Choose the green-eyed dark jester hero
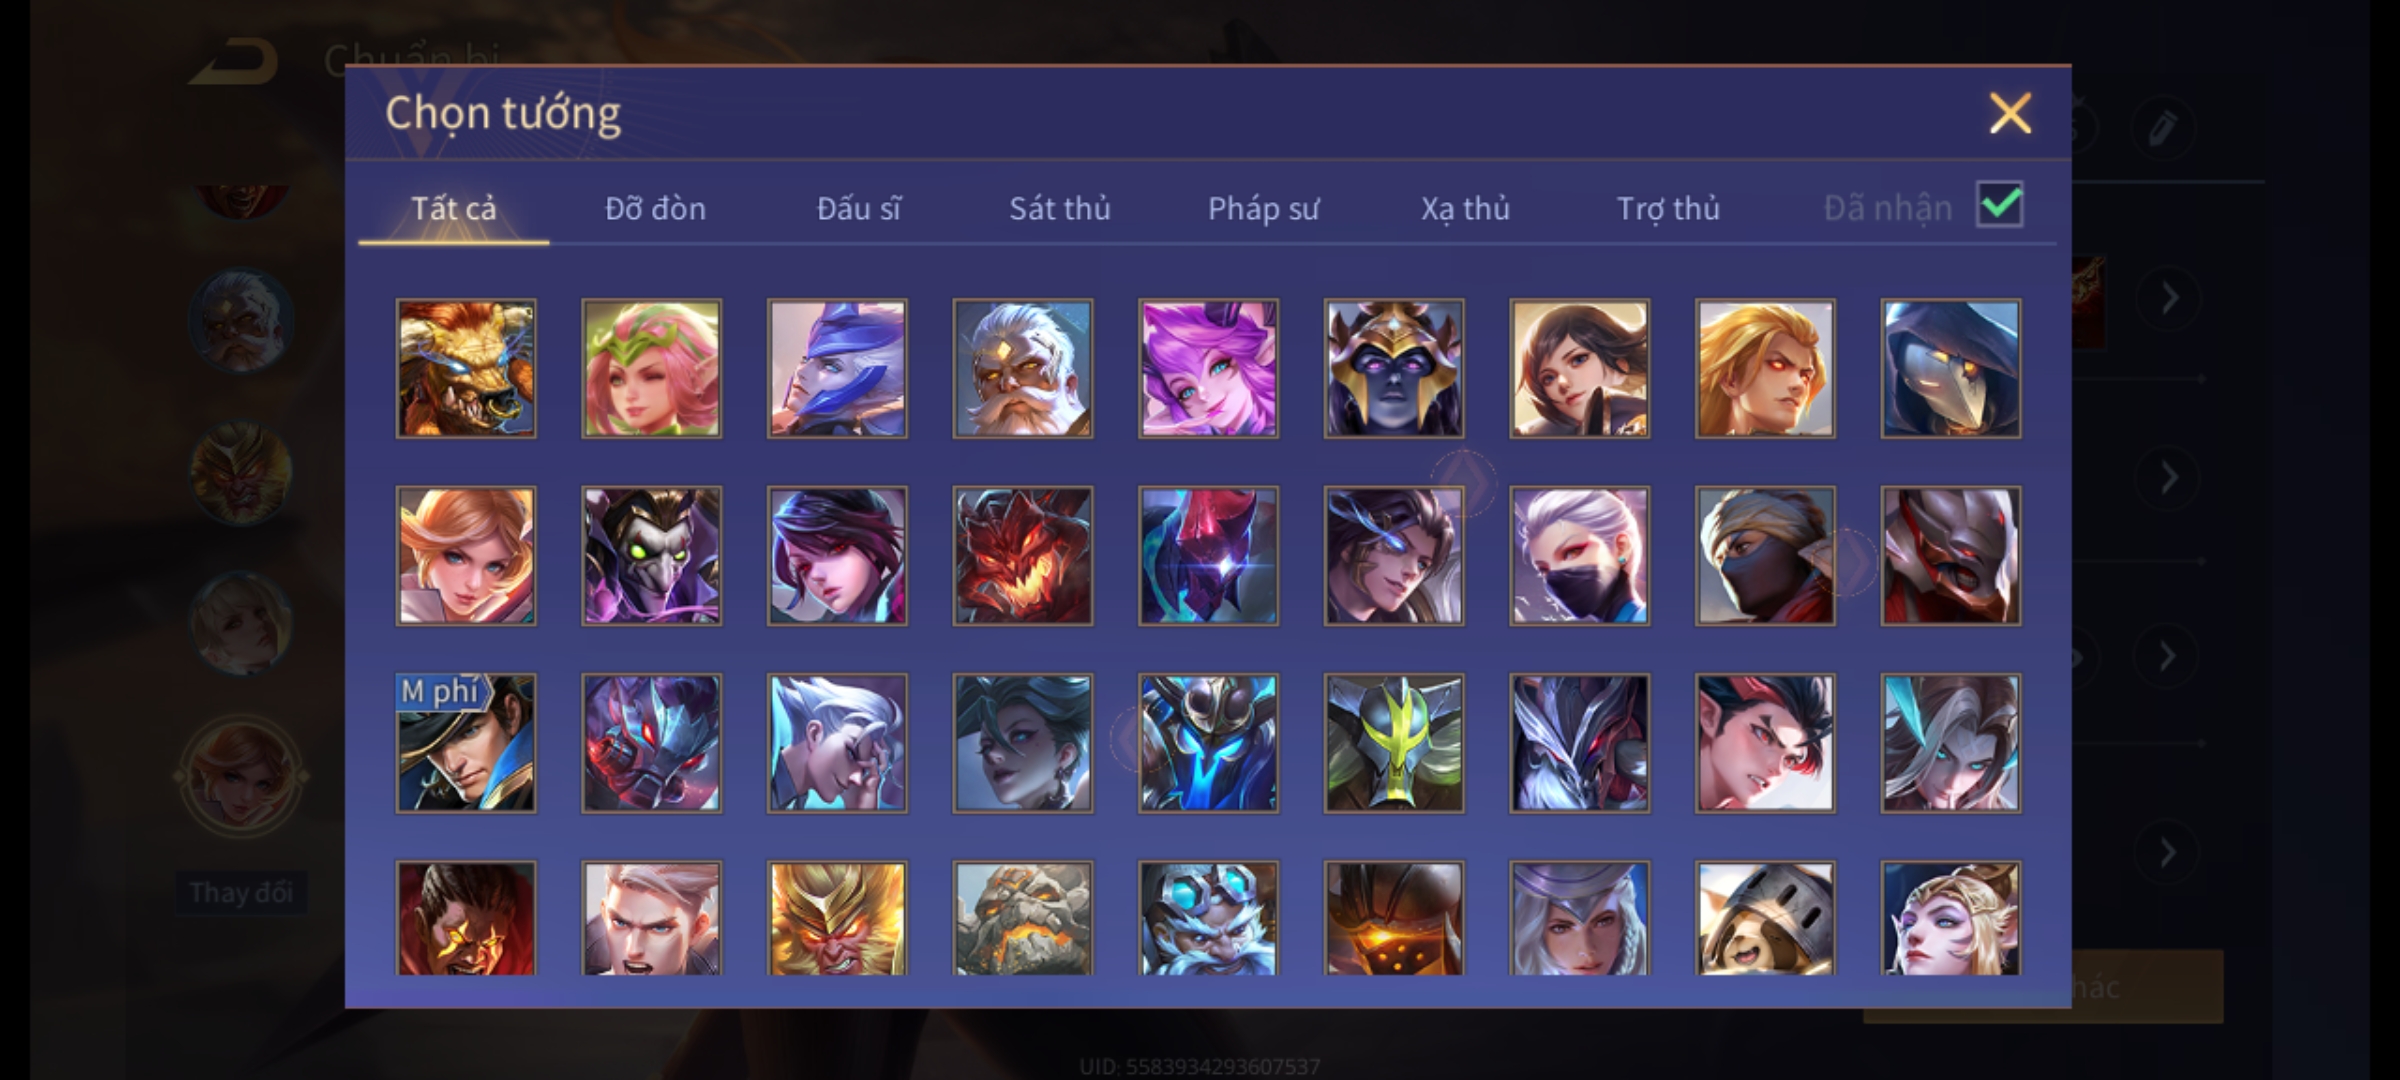Viewport: 2400px width, 1080px height. click(652, 556)
